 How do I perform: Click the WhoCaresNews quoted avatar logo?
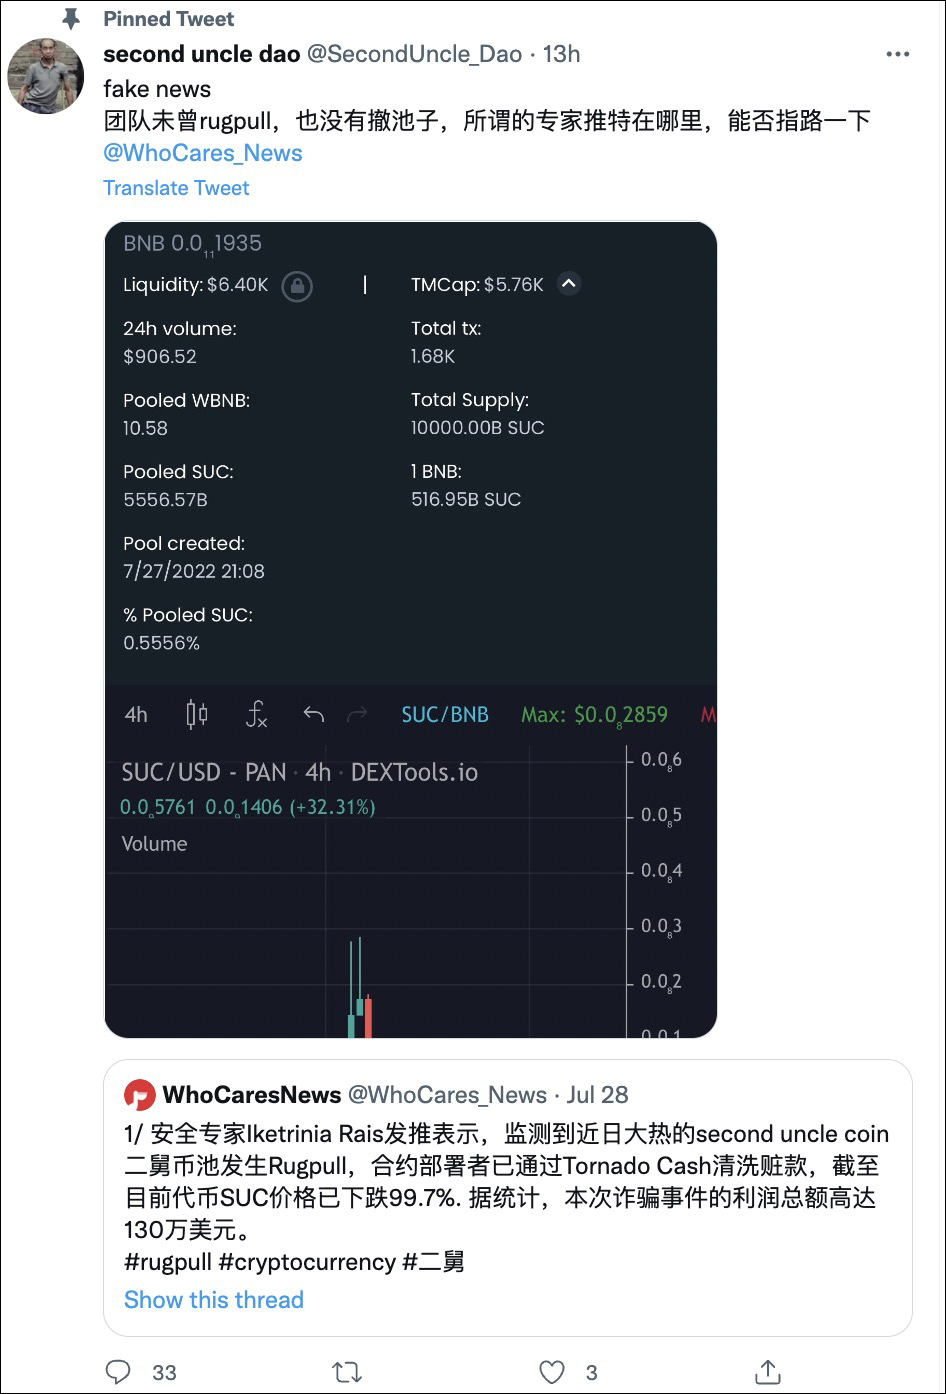coord(139,1095)
